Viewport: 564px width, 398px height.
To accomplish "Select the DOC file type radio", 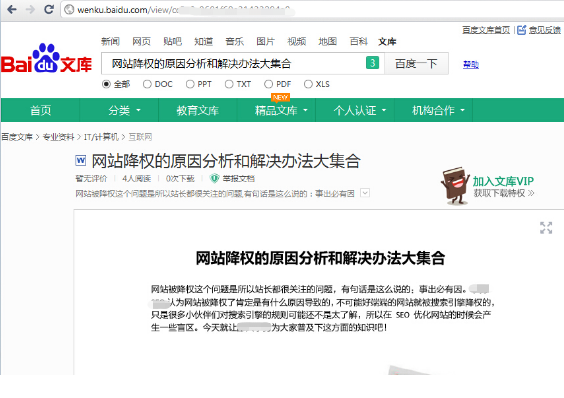I will pyautogui.click(x=147, y=84).
